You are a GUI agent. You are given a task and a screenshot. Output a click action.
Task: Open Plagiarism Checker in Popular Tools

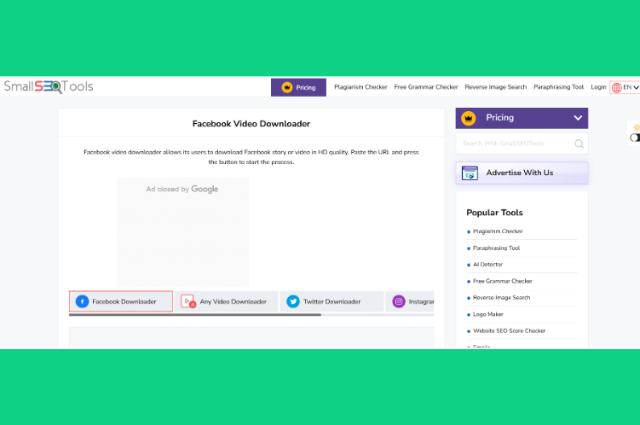point(498,231)
